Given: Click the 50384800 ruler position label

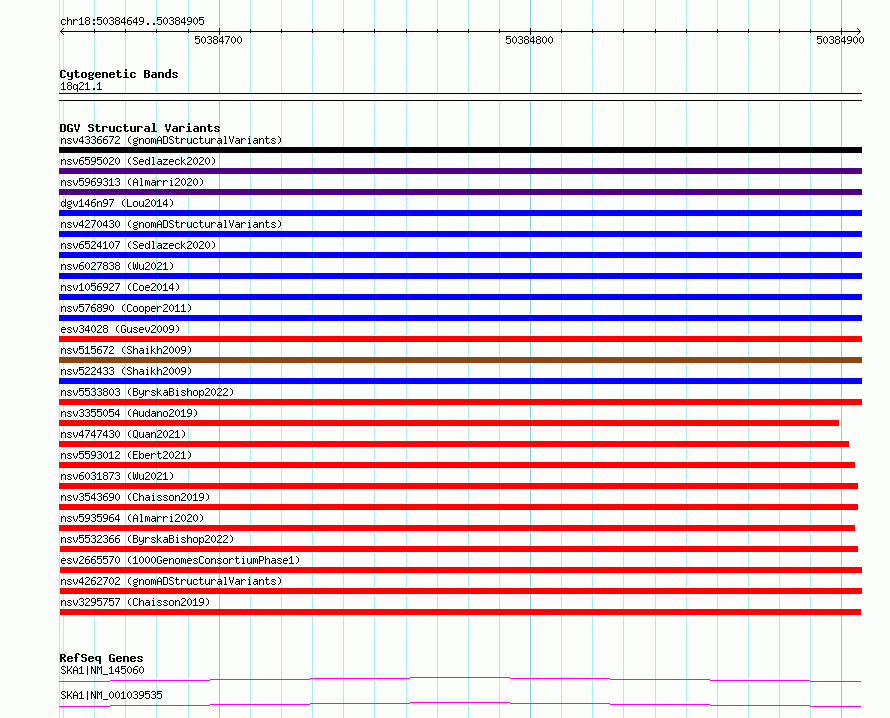Looking at the screenshot, I should (530, 40).
